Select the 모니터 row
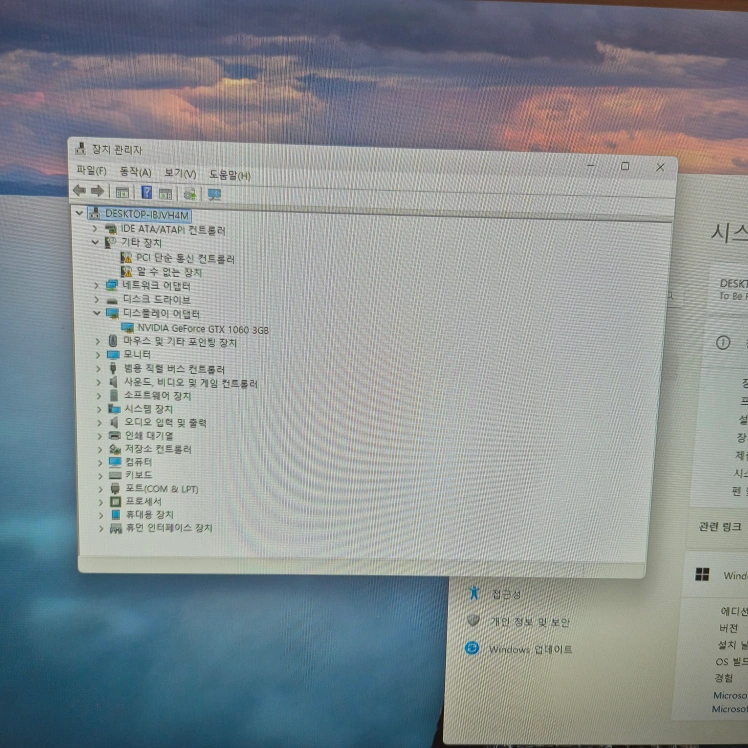 tap(137, 354)
